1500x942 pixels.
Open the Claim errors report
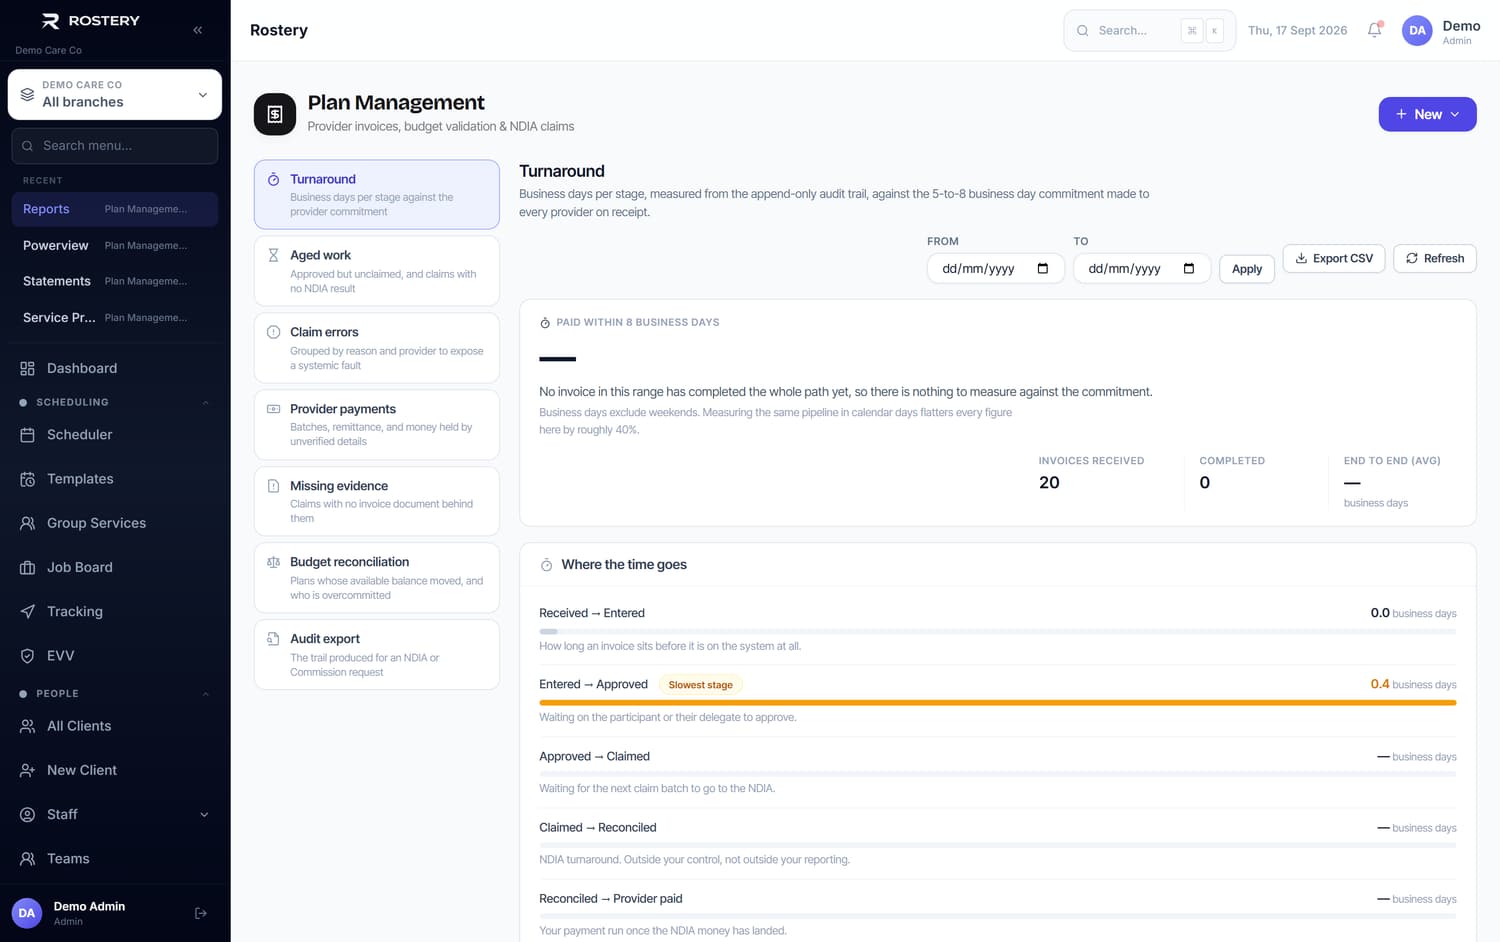(x=377, y=348)
